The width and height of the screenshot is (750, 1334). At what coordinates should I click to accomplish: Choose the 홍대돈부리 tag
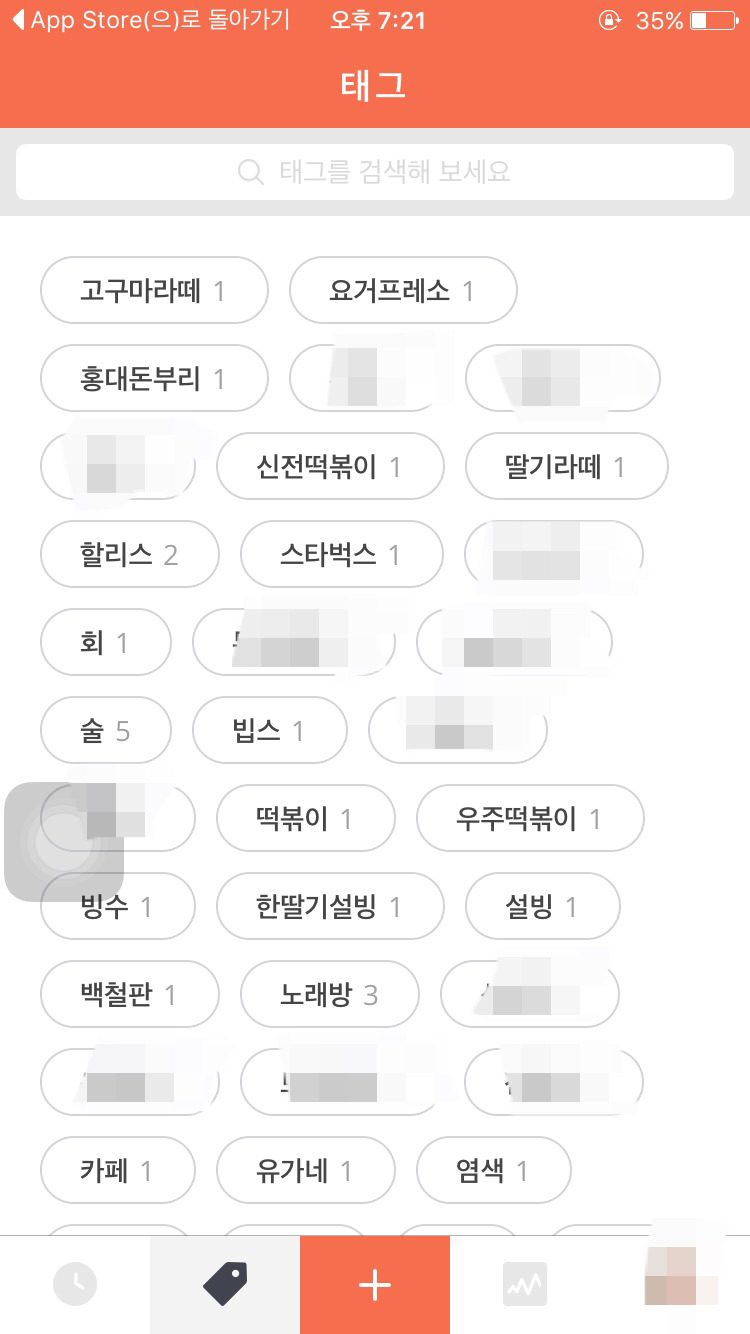(154, 379)
